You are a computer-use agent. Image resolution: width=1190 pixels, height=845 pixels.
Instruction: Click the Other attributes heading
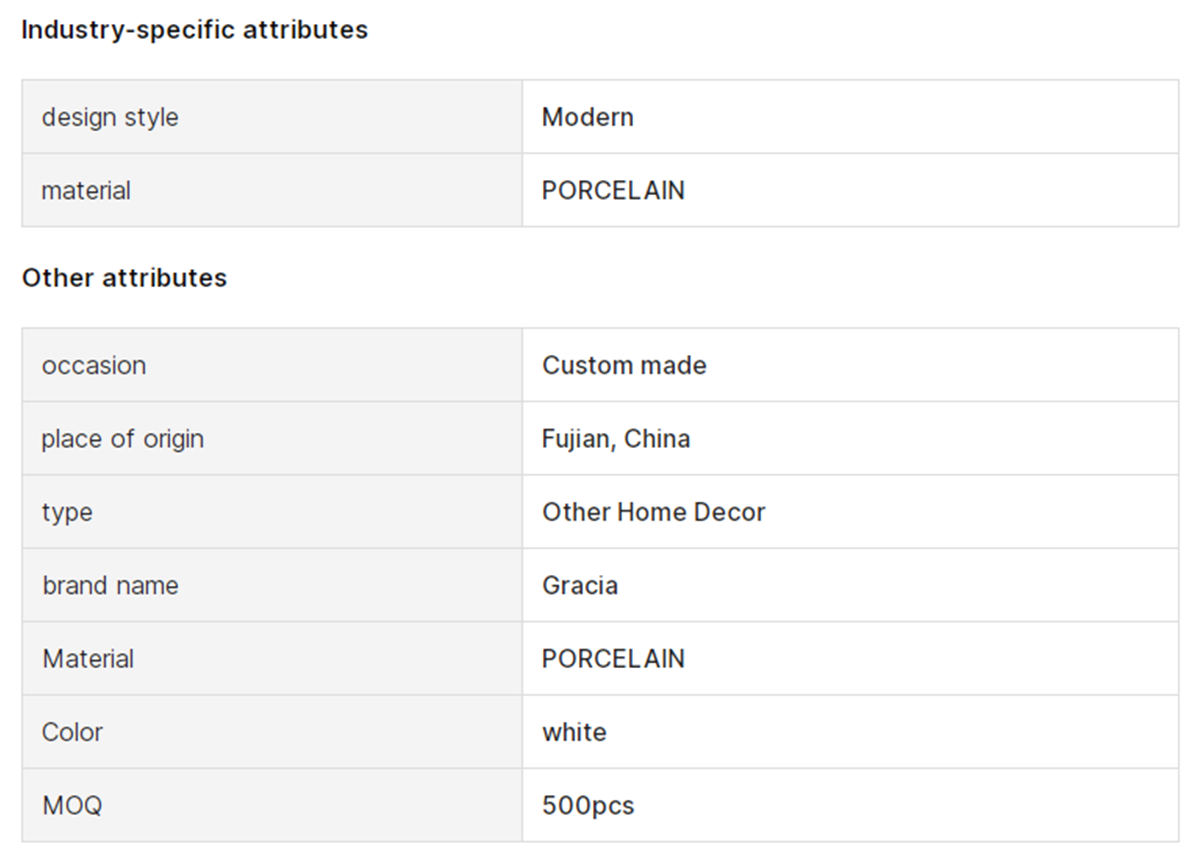coord(124,278)
